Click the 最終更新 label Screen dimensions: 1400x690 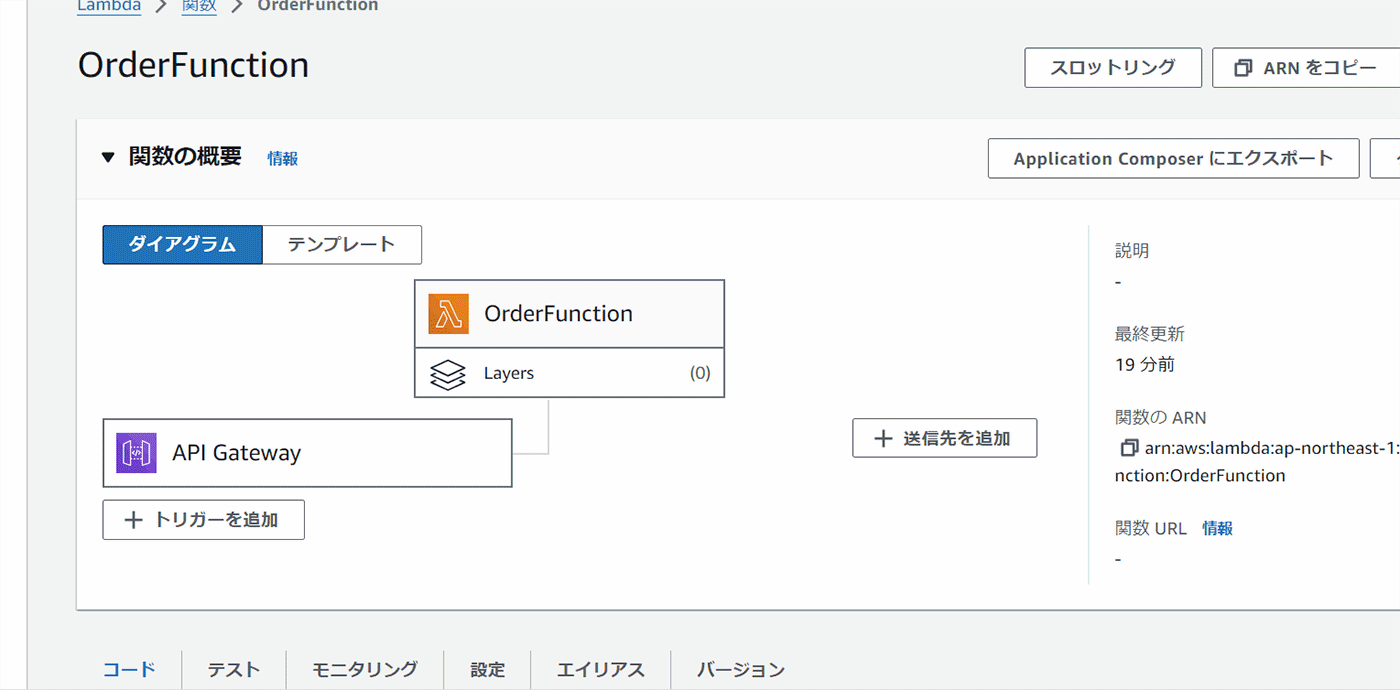pos(1150,334)
